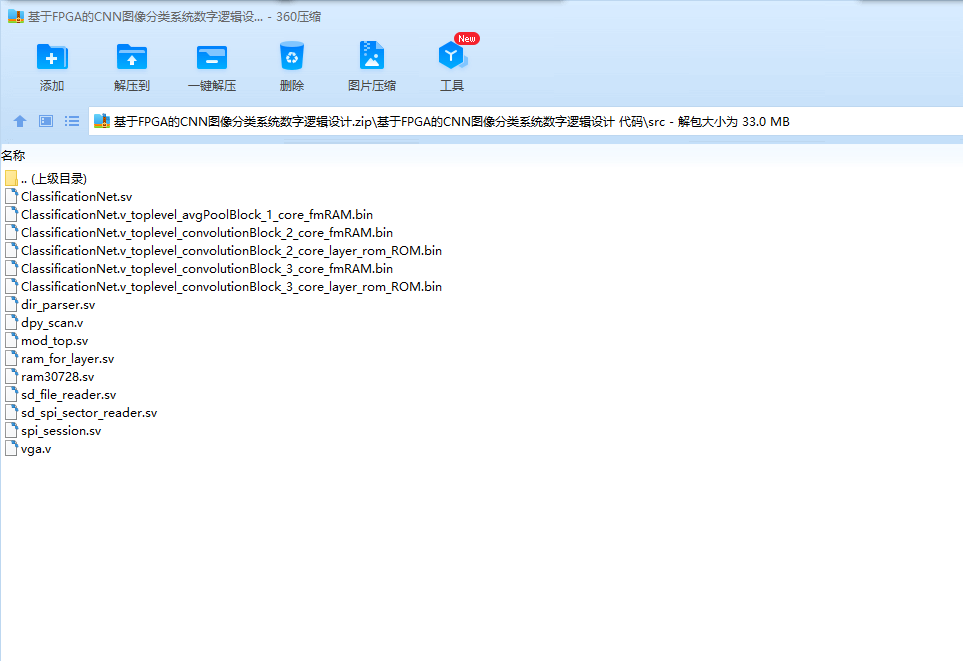The width and height of the screenshot is (963, 661).
Task: Select the vga.v file
Action: 36,449
